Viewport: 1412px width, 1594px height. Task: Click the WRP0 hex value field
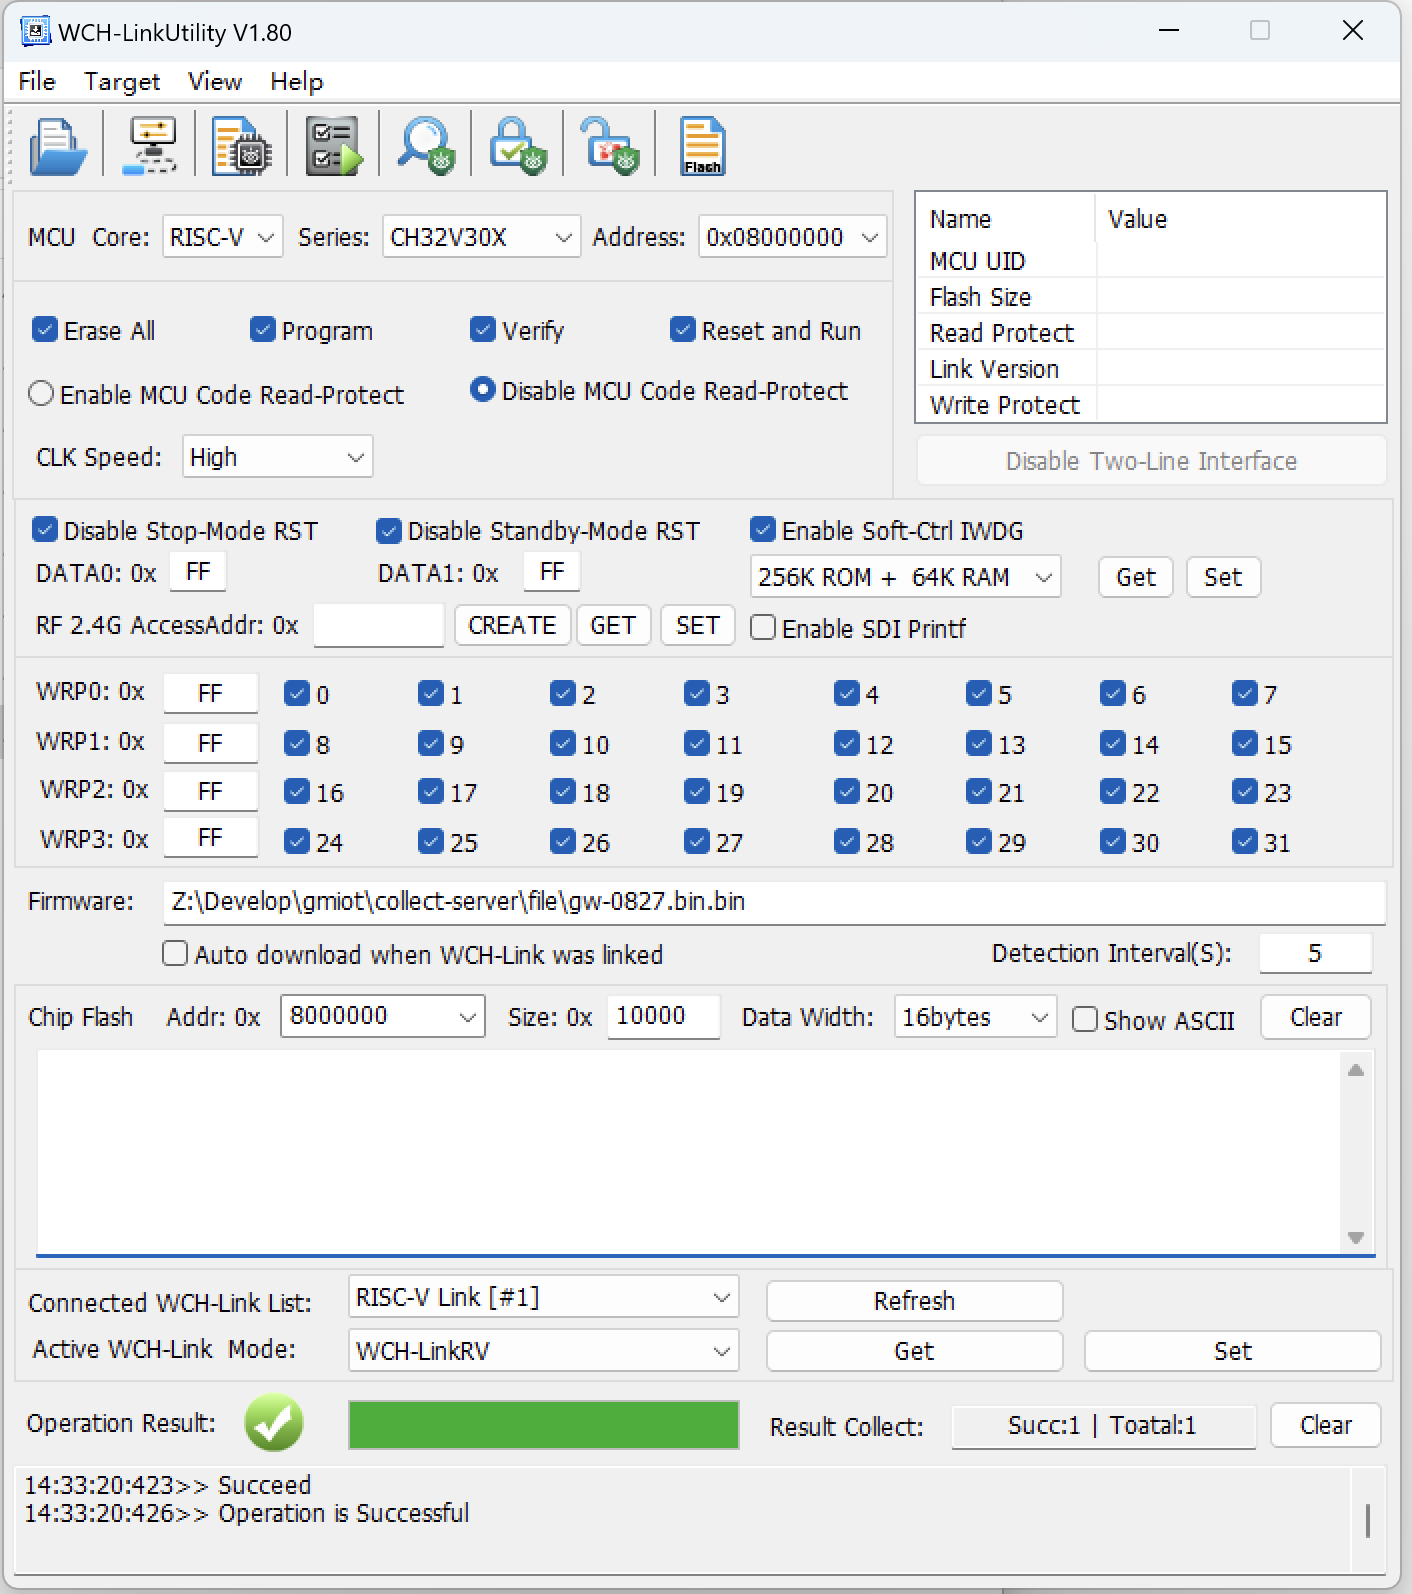210,693
